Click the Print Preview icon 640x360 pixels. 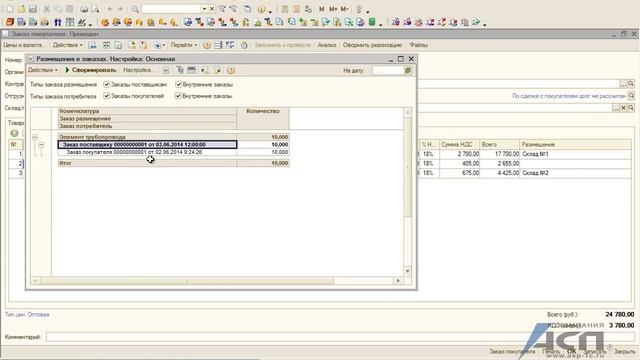click(x=95, y=9)
